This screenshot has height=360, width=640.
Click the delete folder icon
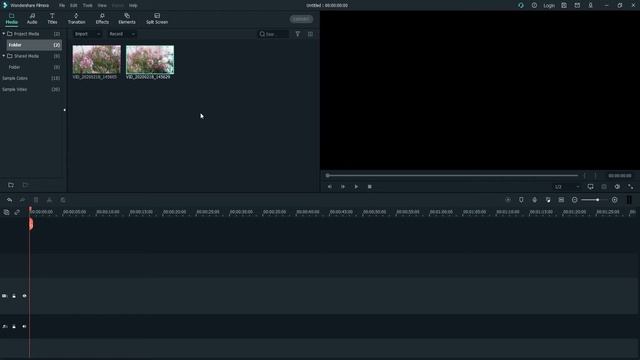coord(25,185)
